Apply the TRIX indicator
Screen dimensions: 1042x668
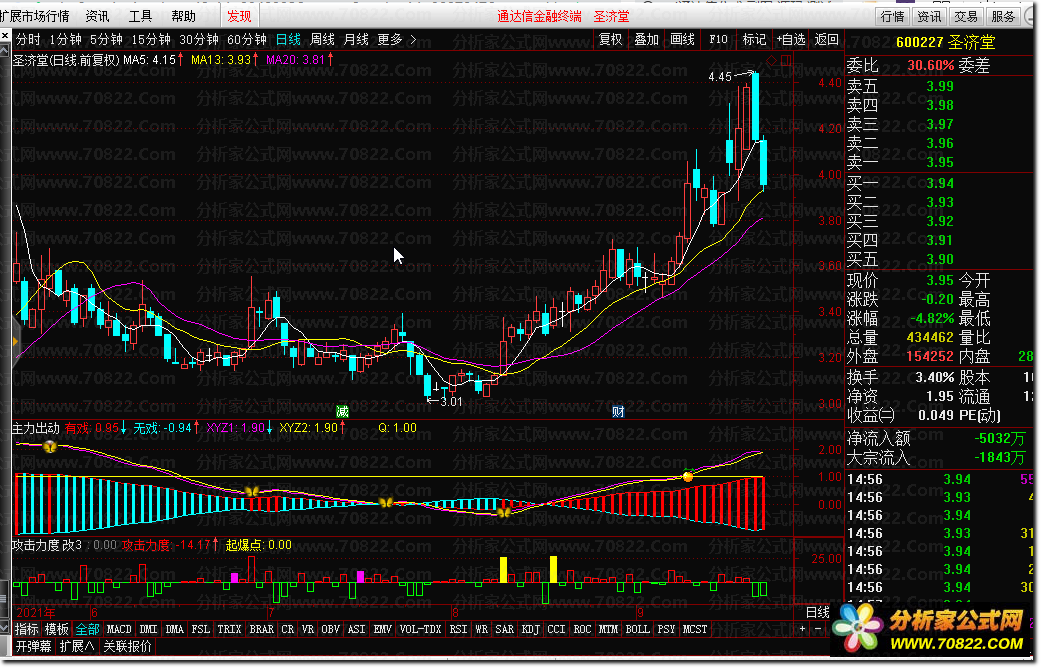click(x=229, y=629)
